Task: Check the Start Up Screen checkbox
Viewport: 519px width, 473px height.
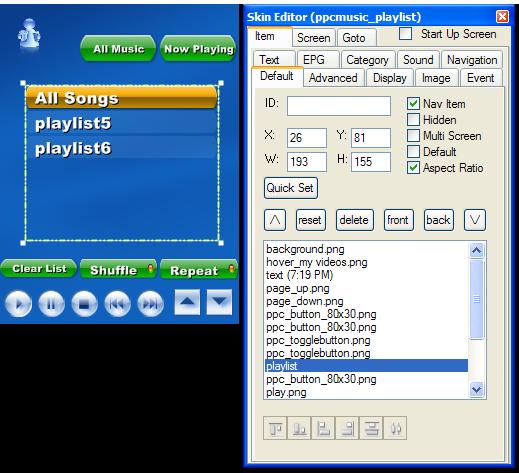Action: point(405,34)
